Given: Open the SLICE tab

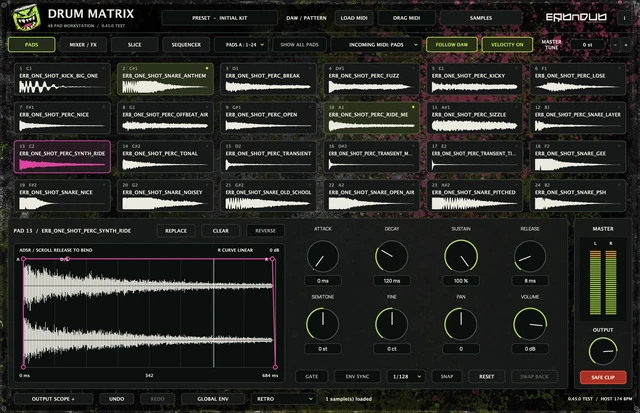Looking at the screenshot, I should point(134,44).
